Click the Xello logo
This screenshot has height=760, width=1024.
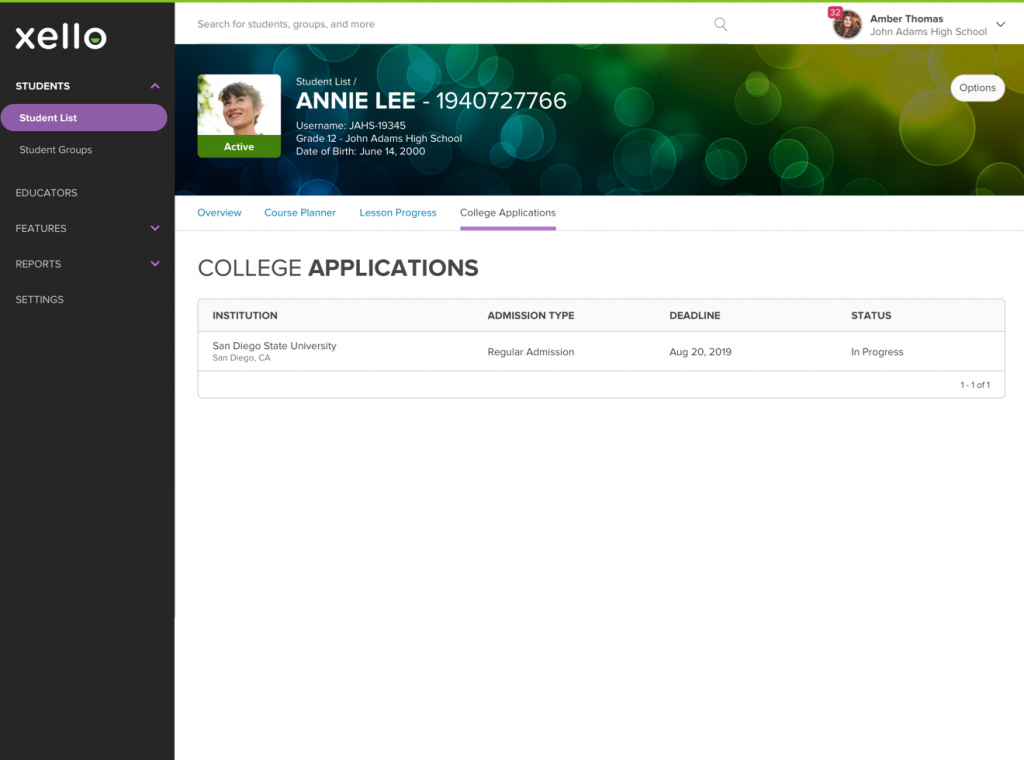click(x=60, y=37)
